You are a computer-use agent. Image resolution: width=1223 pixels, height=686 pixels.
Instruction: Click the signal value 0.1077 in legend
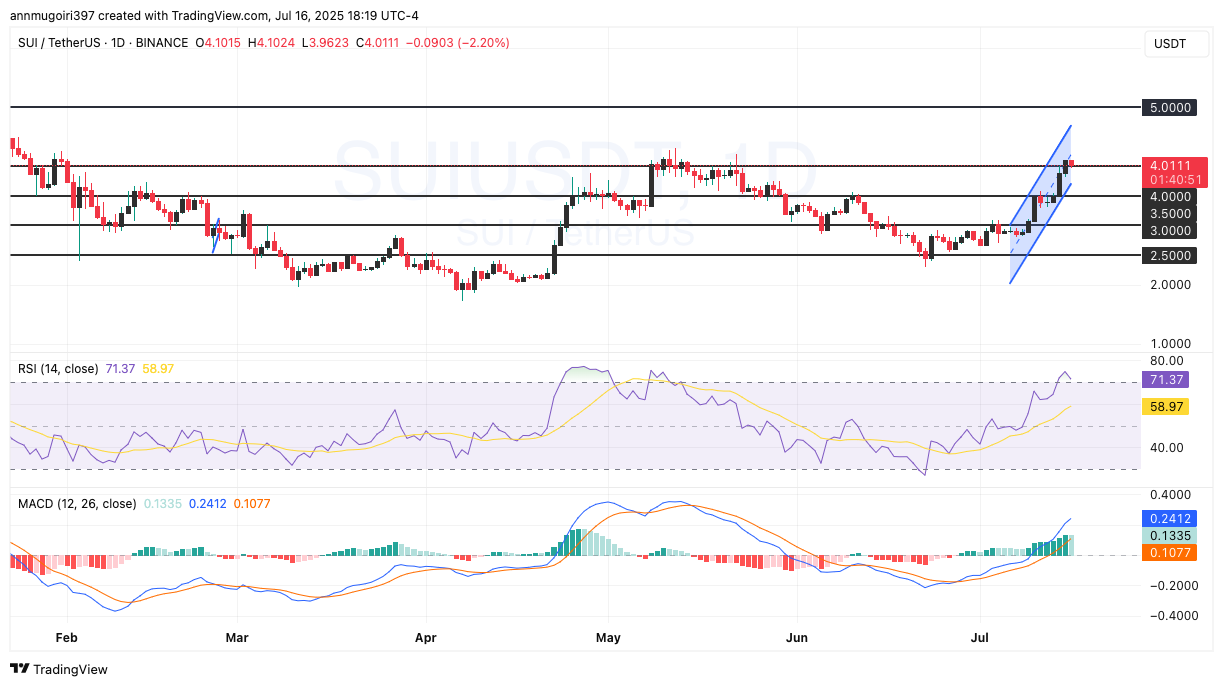point(252,503)
